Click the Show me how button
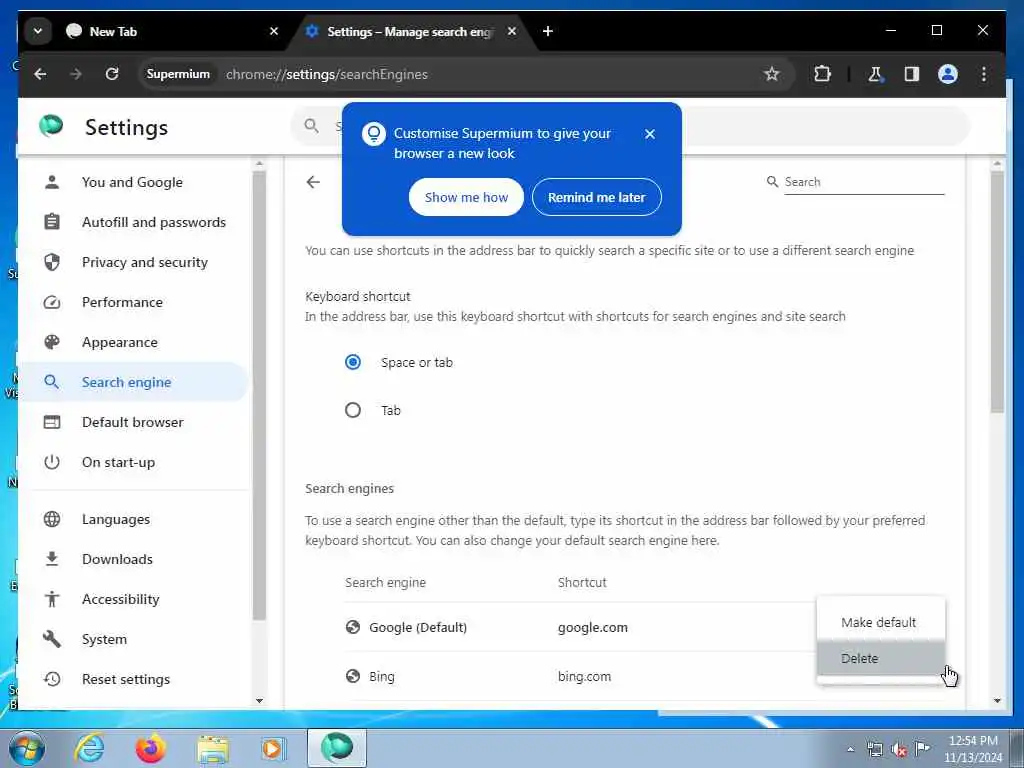 (x=466, y=197)
